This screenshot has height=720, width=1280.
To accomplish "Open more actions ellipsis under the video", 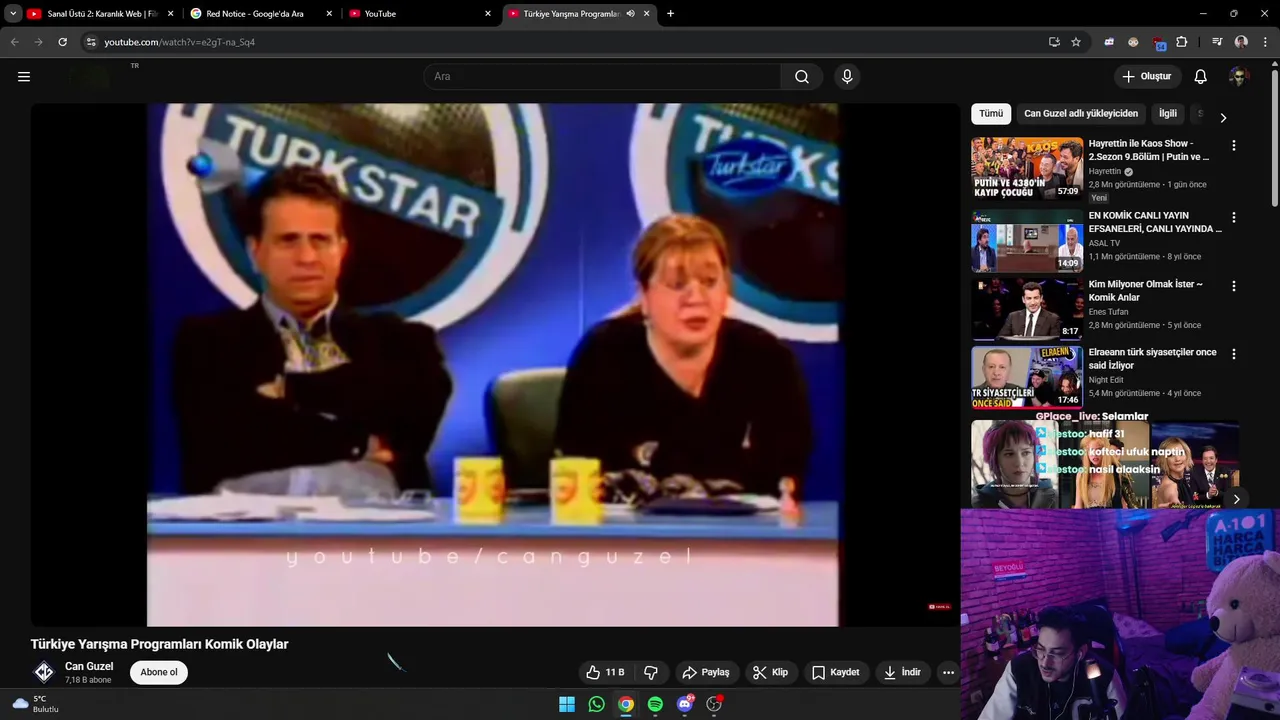I will (948, 672).
